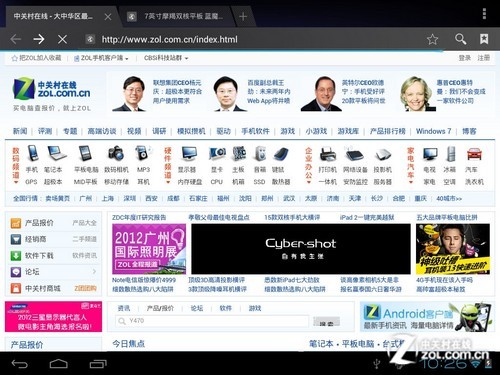Stop page loading with the X button
Image resolution: width=500 pixels, height=375 pixels.
(62, 39)
